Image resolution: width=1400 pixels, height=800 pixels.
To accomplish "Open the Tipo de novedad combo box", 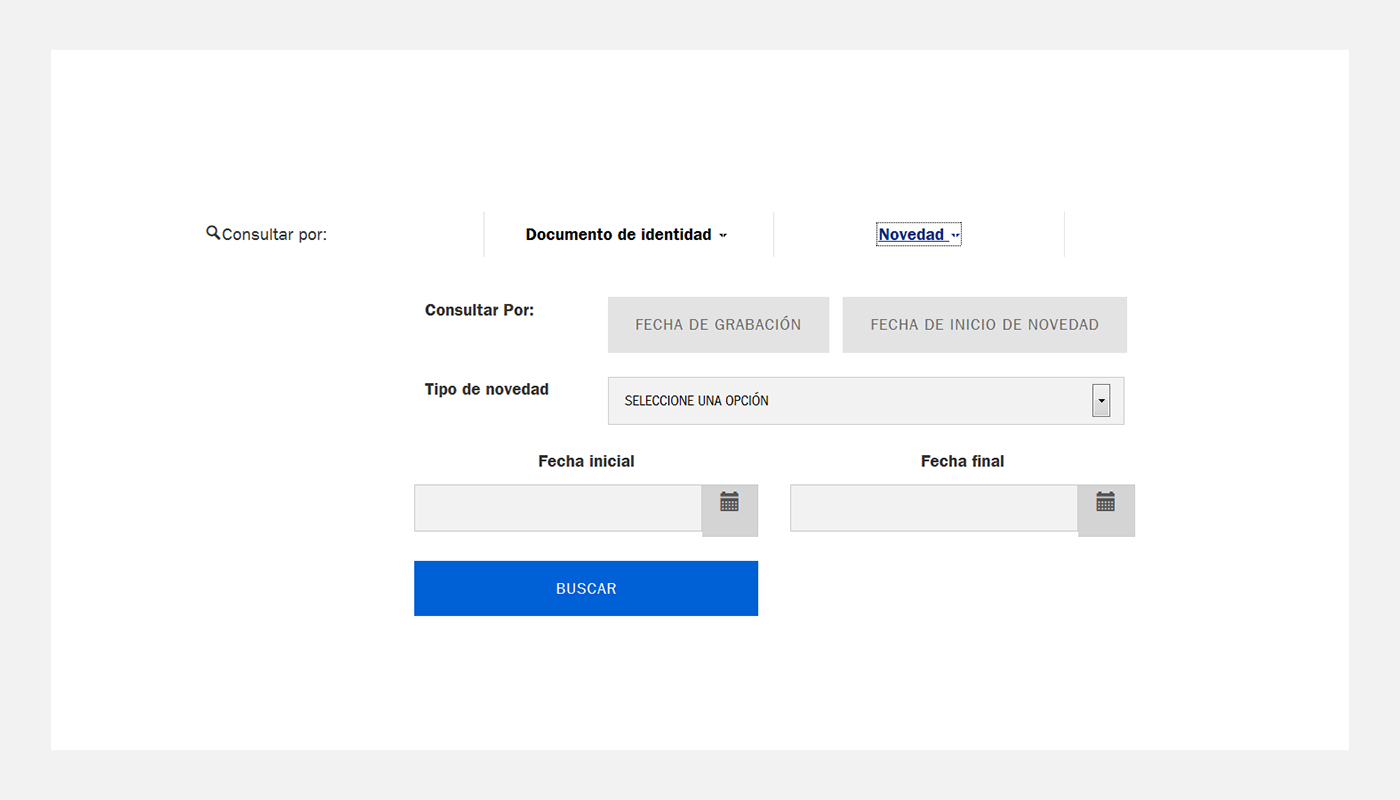I will 866,401.
